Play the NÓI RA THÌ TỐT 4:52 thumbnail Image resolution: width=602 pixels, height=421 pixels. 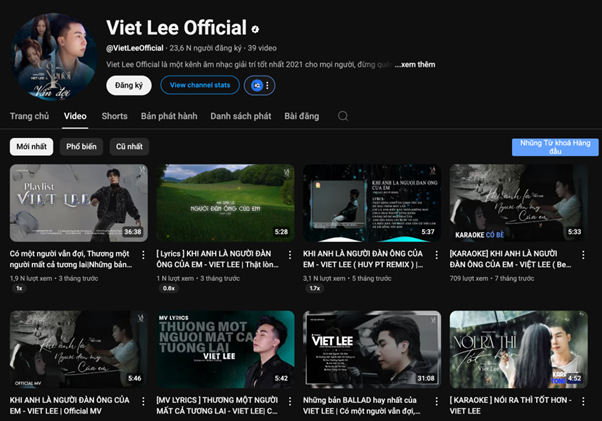click(519, 350)
